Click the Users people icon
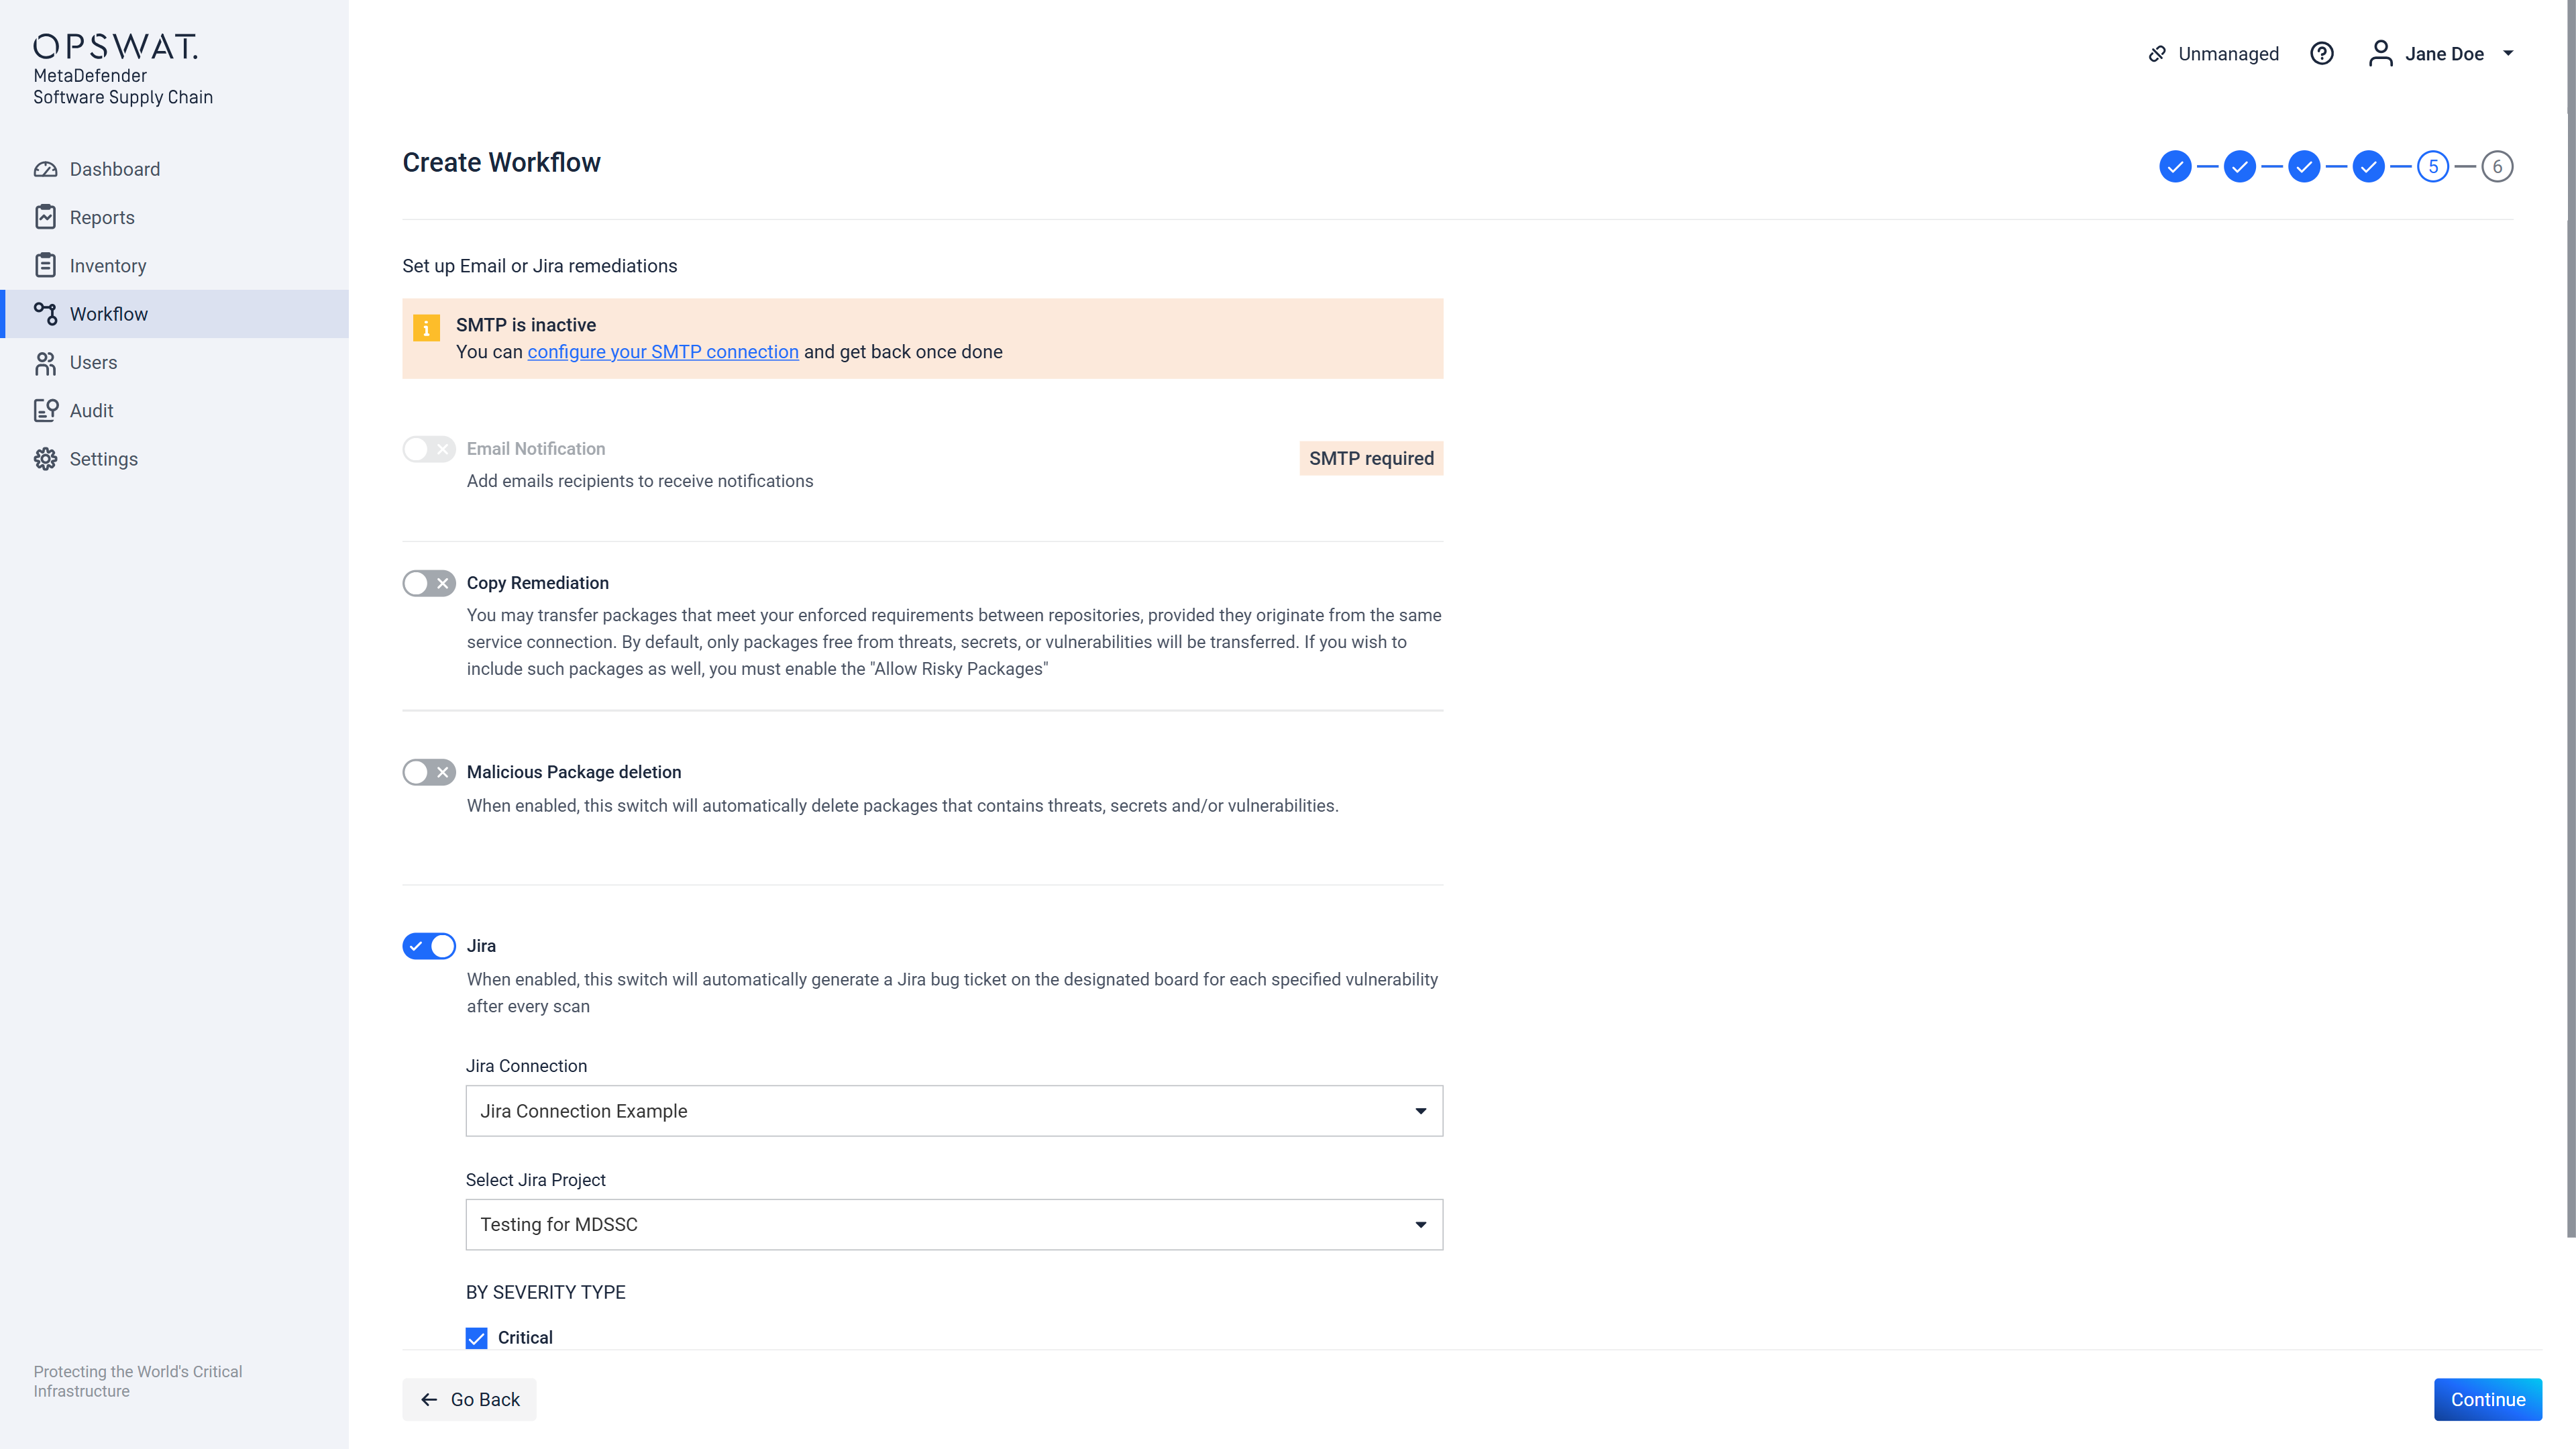 click(45, 362)
